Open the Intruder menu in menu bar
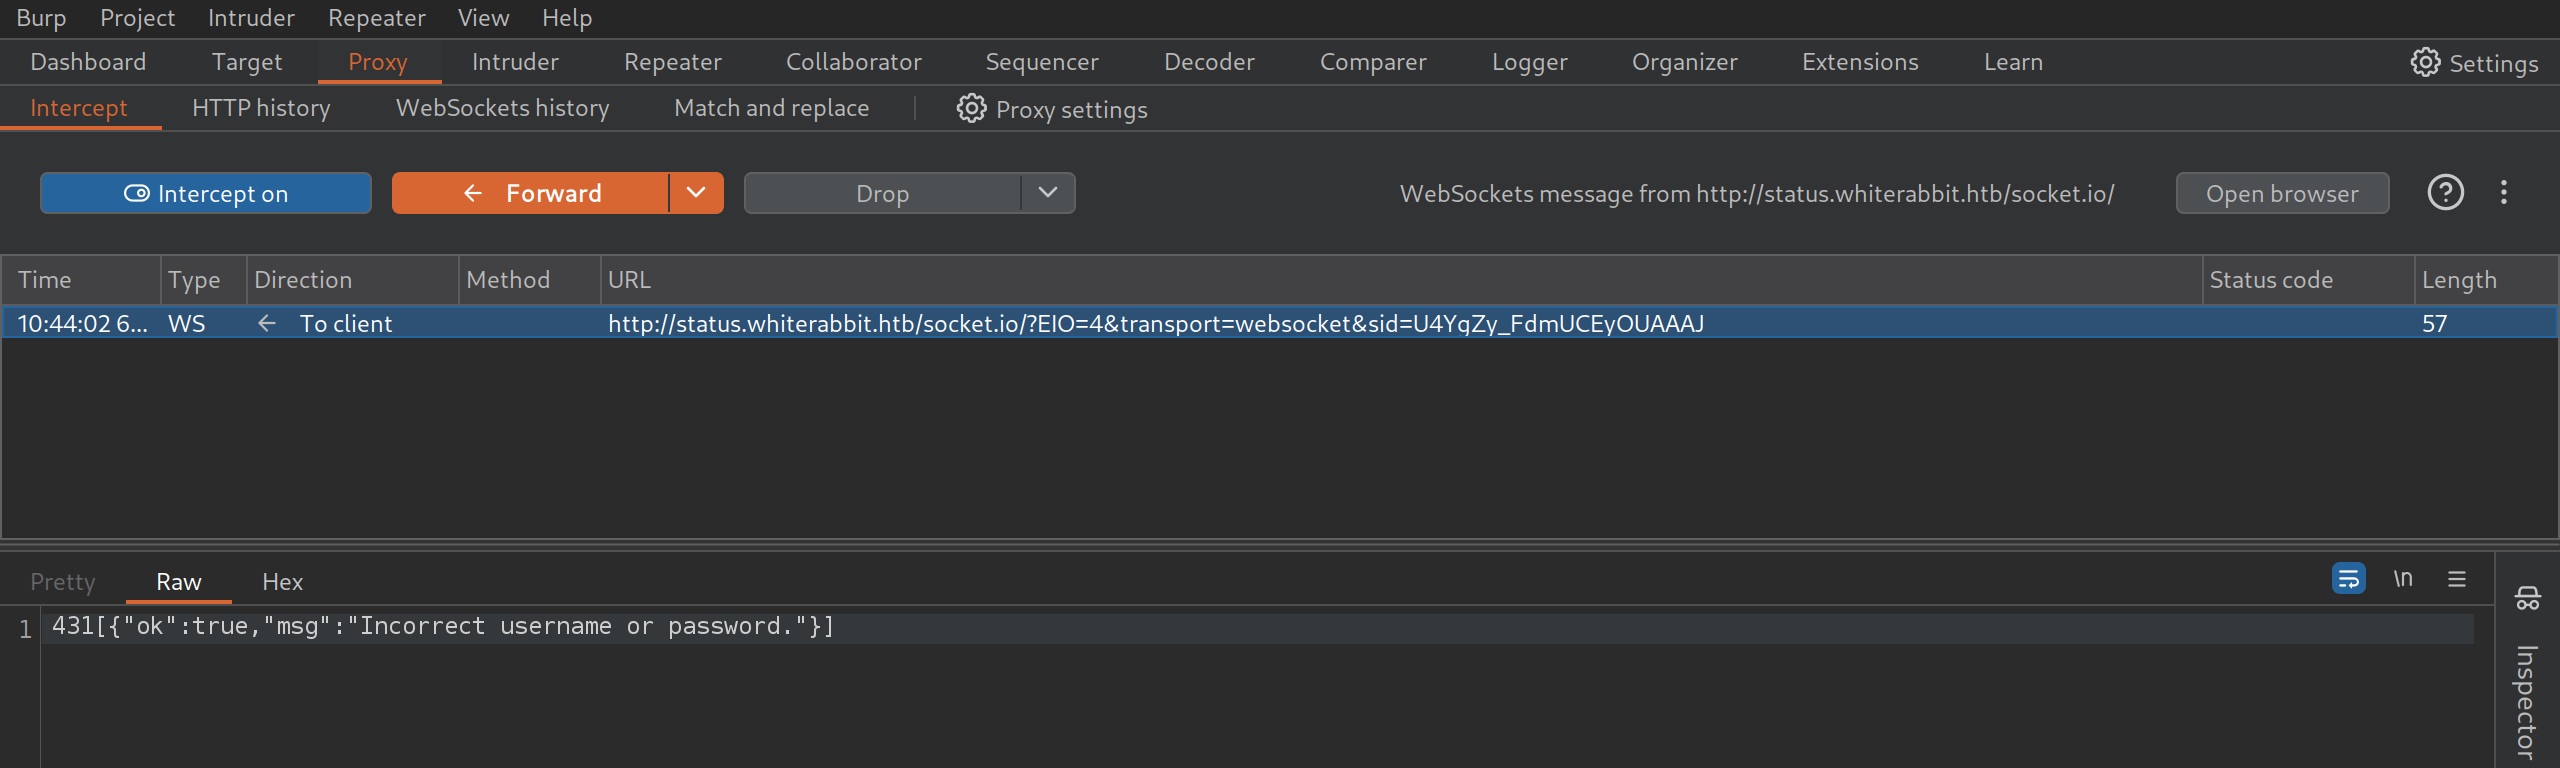The height and width of the screenshot is (768, 2560). 251,18
